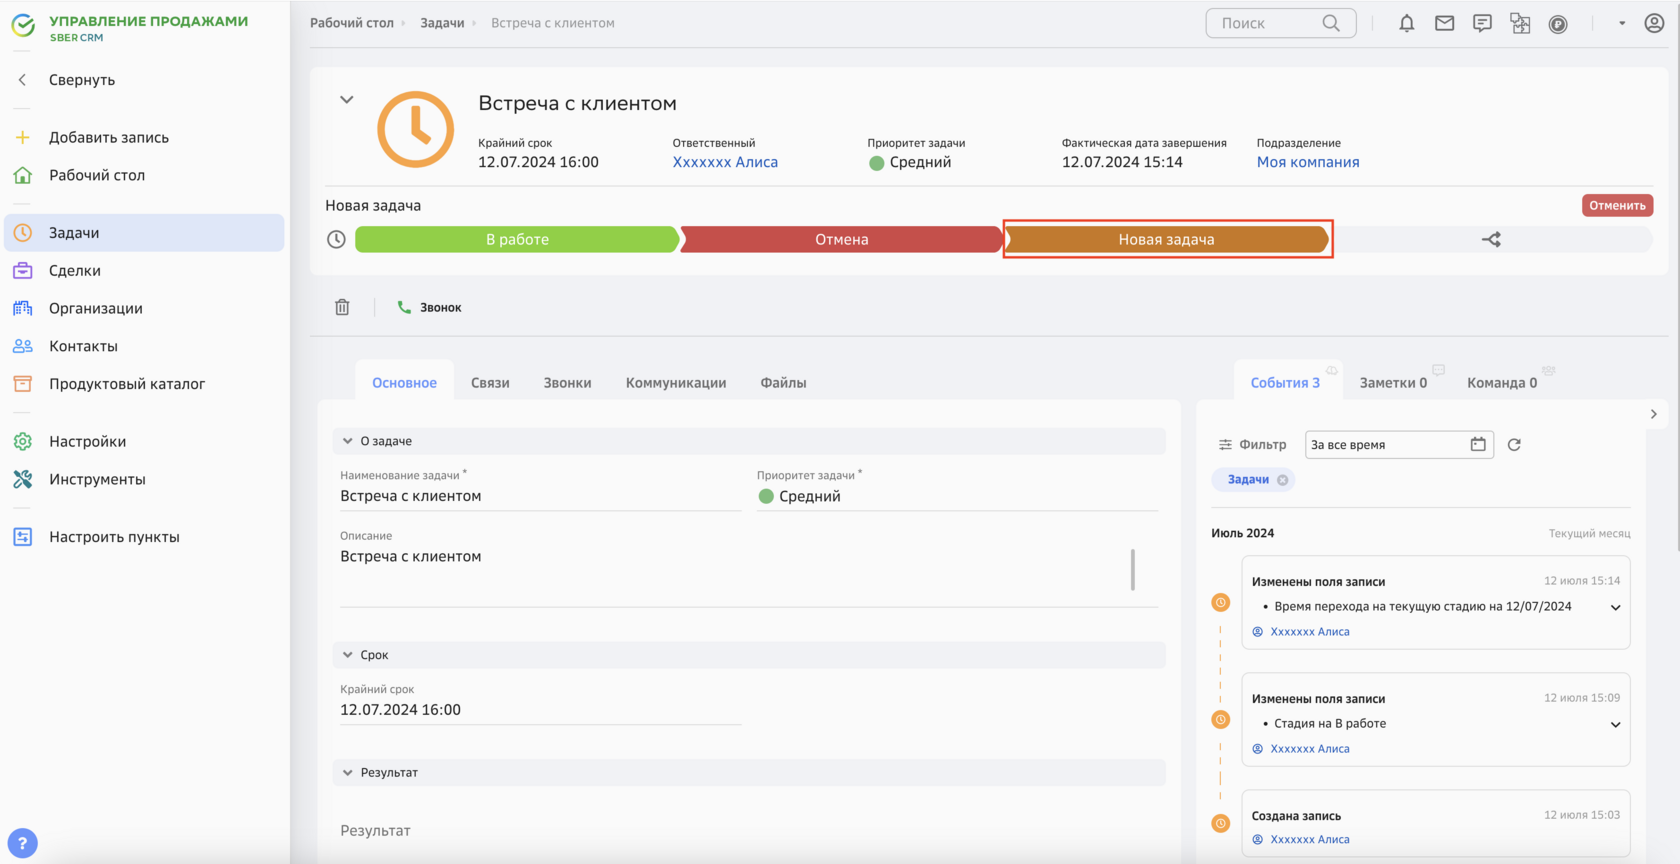Image resolution: width=1680 pixels, height=864 pixels.
Task: Open the chat message bubble icon in the header
Action: (1482, 23)
